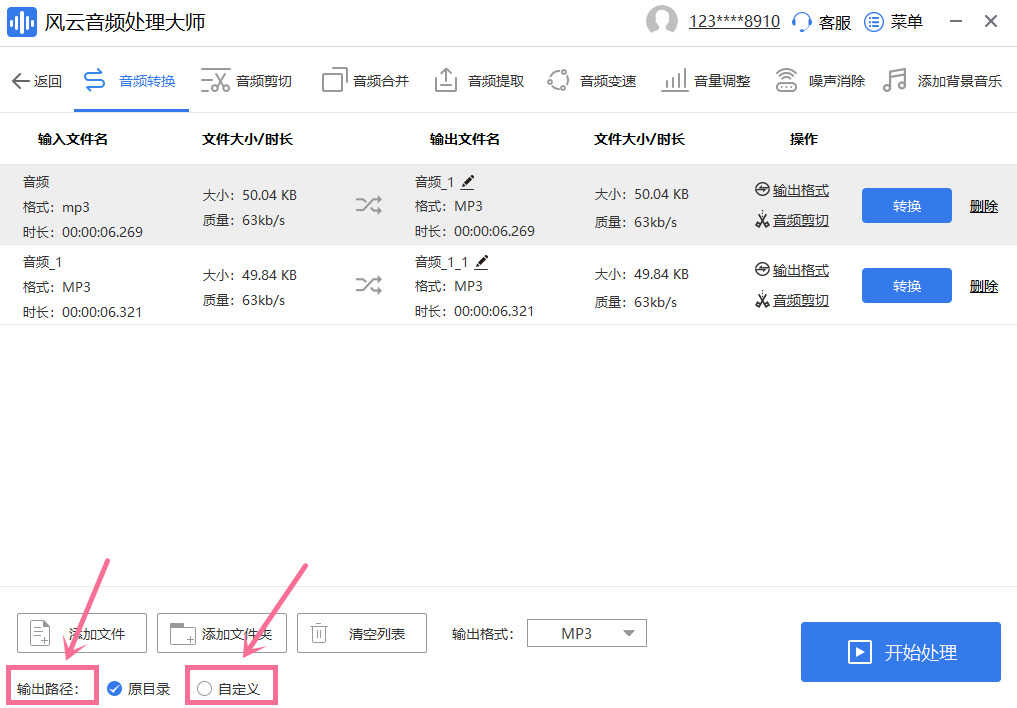Delete the 音频 row

[x=984, y=206]
